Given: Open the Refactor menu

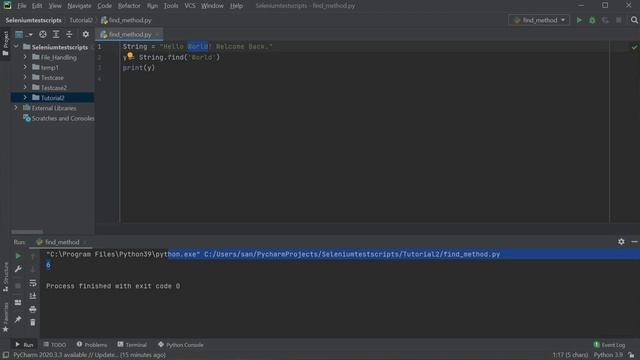Looking at the screenshot, I should (x=129, y=6).
